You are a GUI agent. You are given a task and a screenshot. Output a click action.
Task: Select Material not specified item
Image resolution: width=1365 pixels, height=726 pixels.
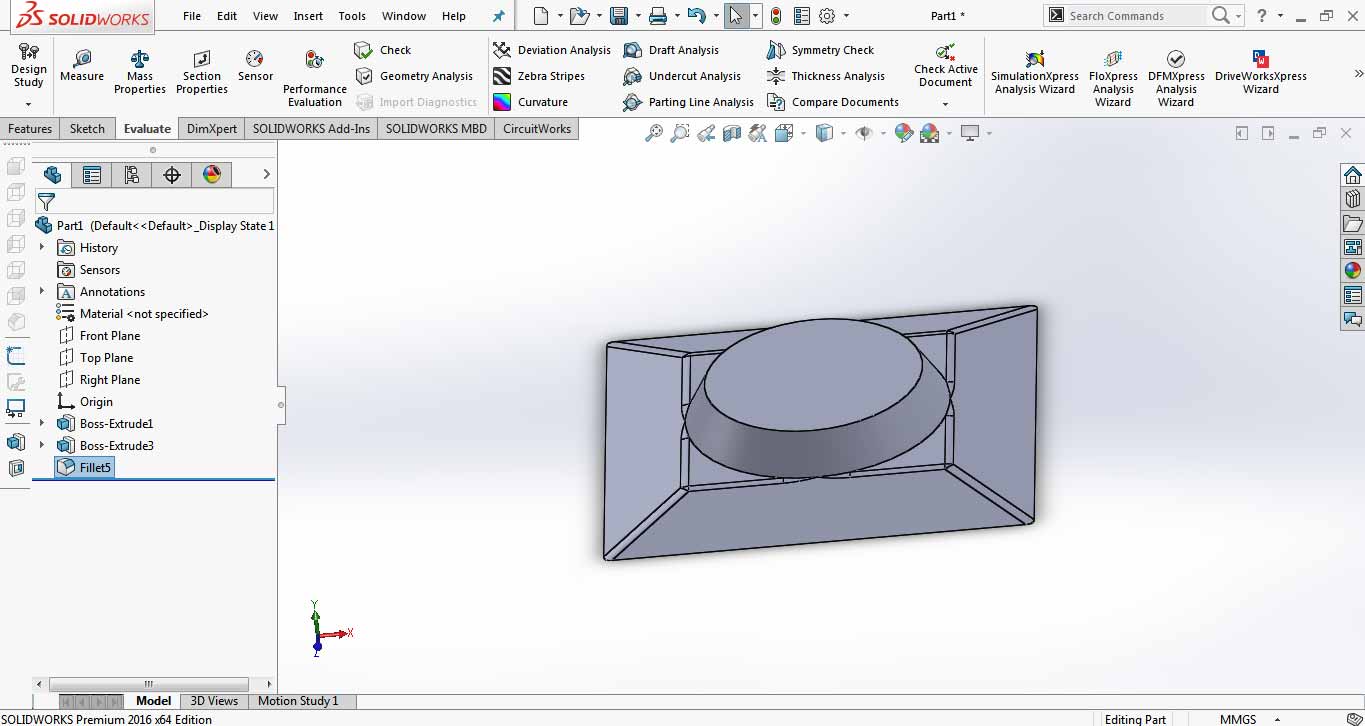[x=133, y=313]
